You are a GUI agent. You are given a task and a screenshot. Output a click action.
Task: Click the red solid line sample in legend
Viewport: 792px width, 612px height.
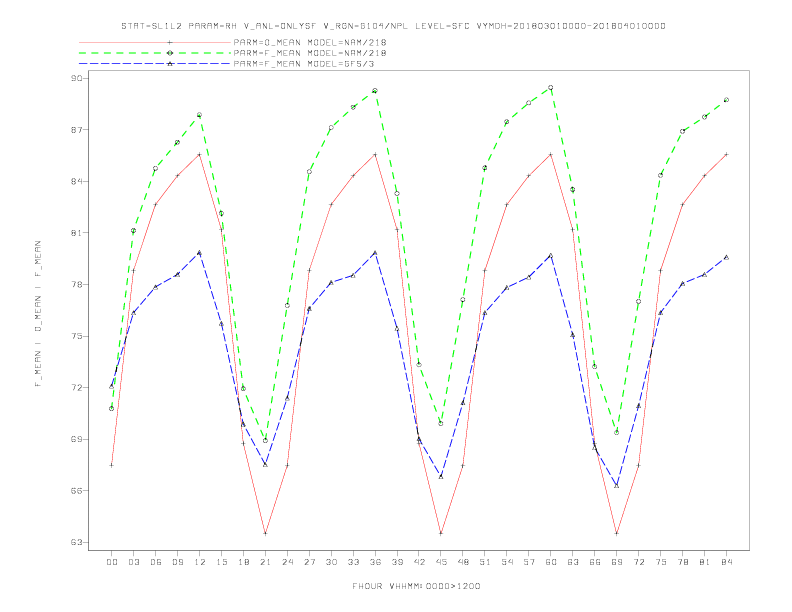pyautogui.click(x=155, y=42)
